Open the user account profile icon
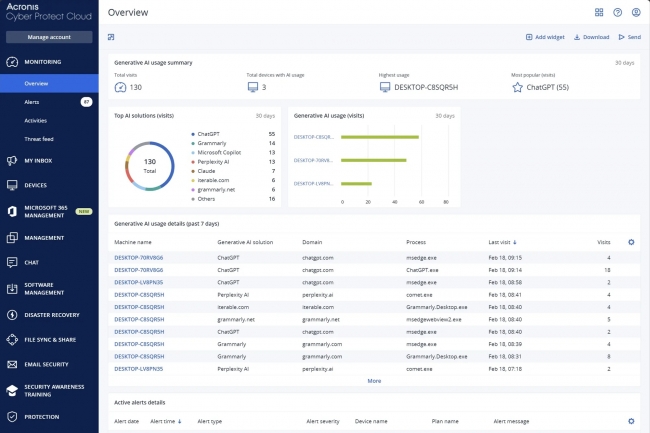650x433 pixels. click(x=635, y=12)
